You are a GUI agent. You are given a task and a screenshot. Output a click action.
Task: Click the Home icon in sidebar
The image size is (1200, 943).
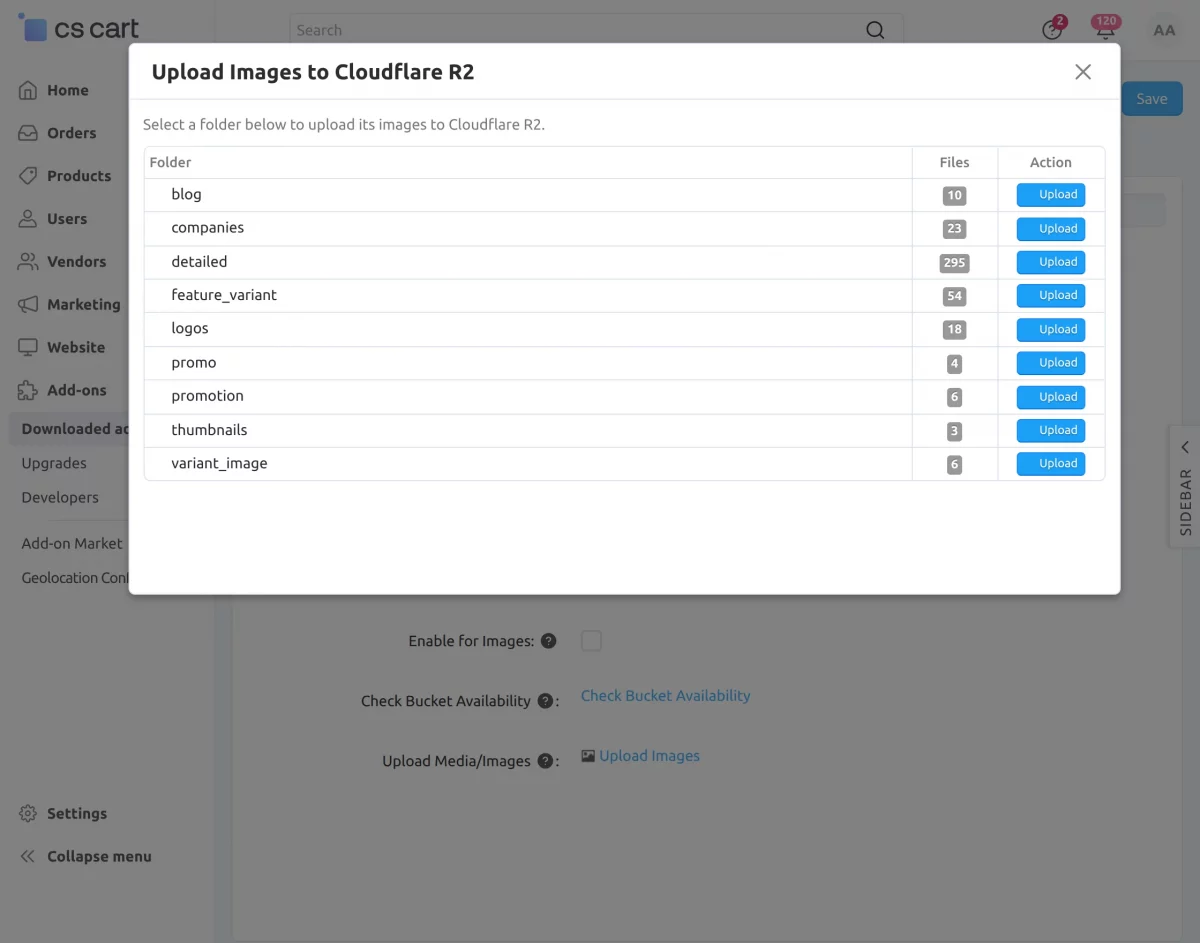28,90
